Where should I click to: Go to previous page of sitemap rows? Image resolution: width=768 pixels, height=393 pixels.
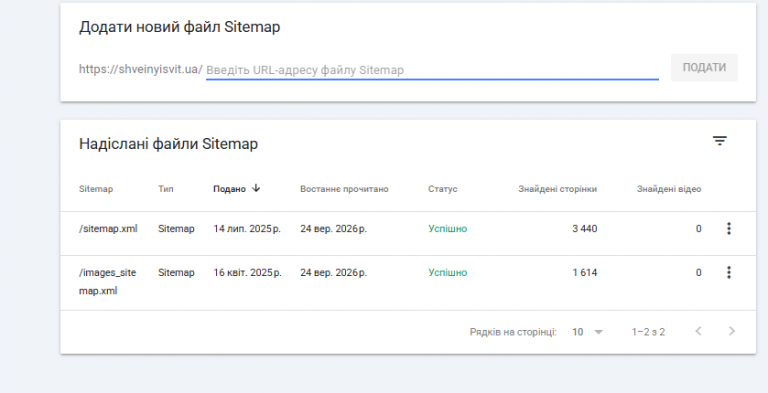(x=698, y=331)
